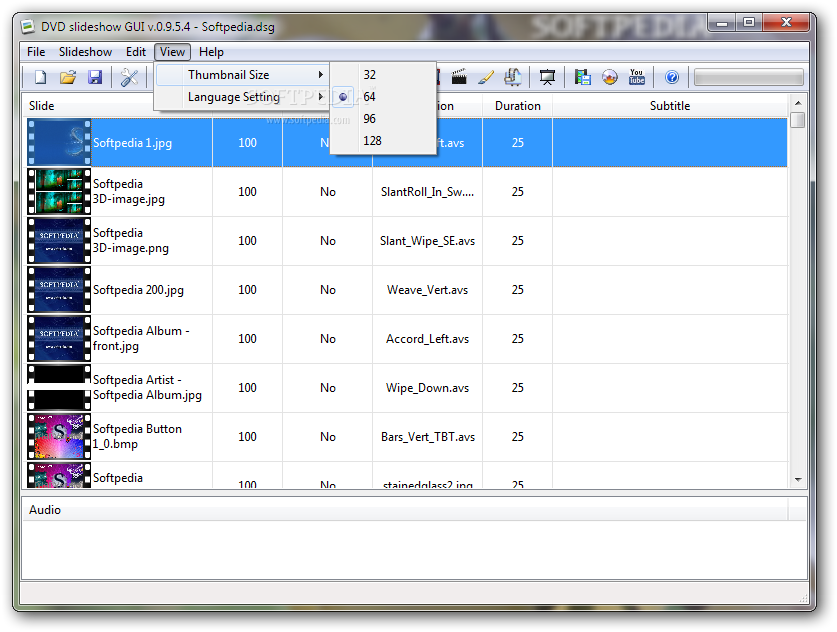837x632 pixels.
Task: Click the progress bar in the toolbar
Action: click(x=748, y=77)
